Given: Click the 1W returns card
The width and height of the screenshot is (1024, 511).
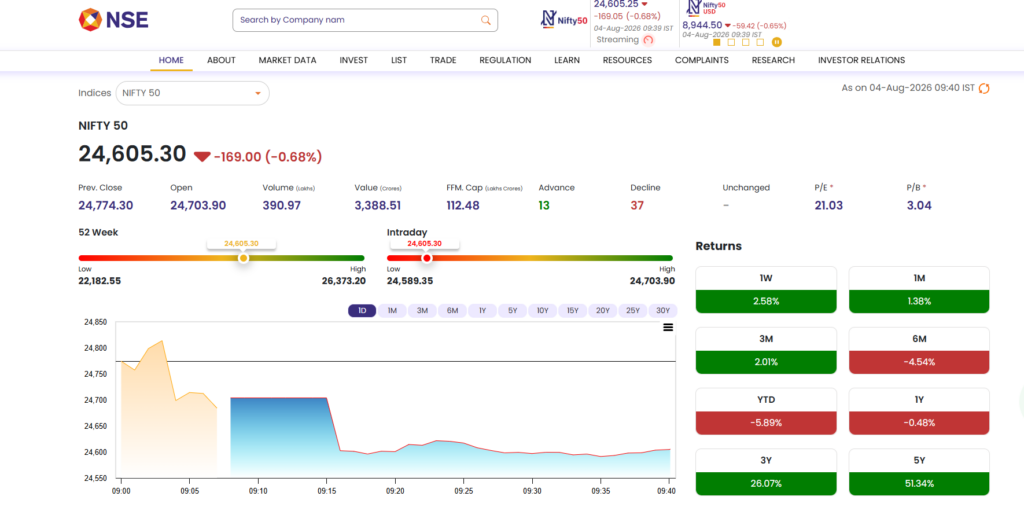Looking at the screenshot, I should coord(766,290).
